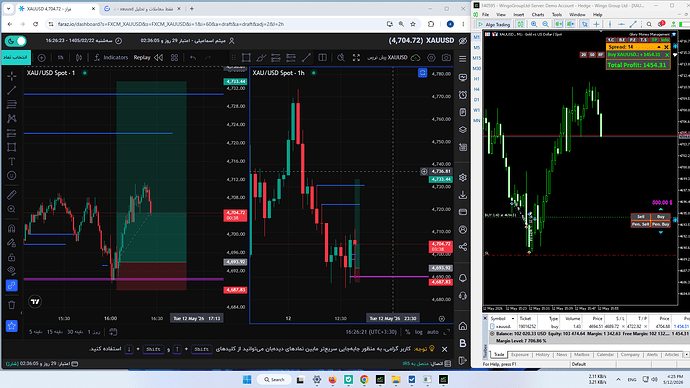
Task: Open candlestick chart type selector
Action: click(79, 58)
